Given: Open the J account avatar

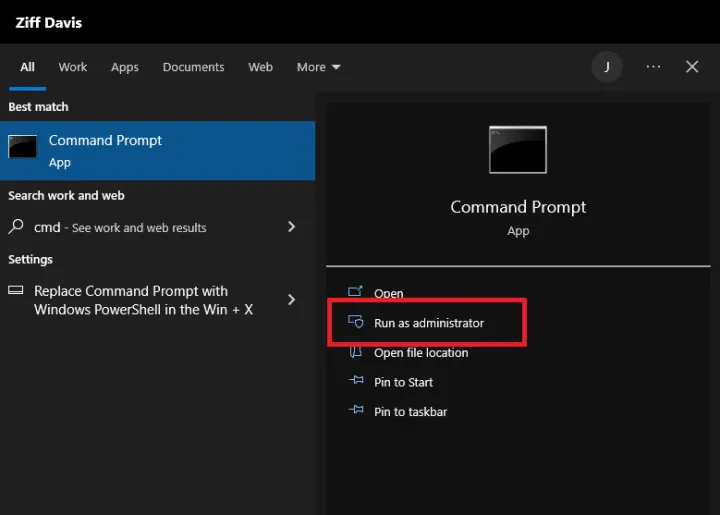Looking at the screenshot, I should coord(606,67).
